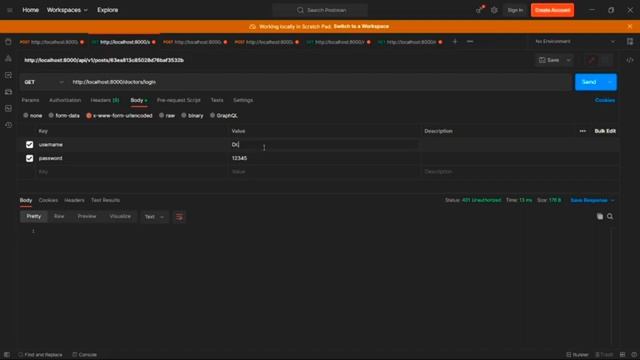
Task: Switch to the request Headers (8) tab
Action: (x=105, y=100)
